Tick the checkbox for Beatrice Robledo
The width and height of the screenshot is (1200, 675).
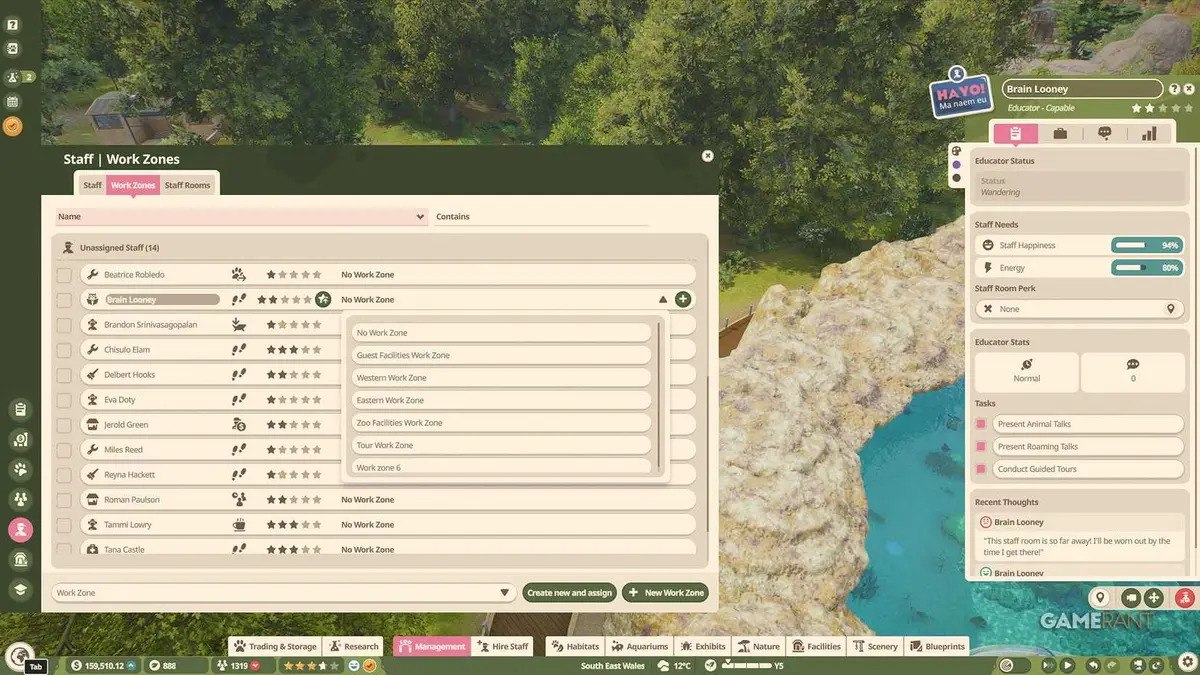[64, 274]
